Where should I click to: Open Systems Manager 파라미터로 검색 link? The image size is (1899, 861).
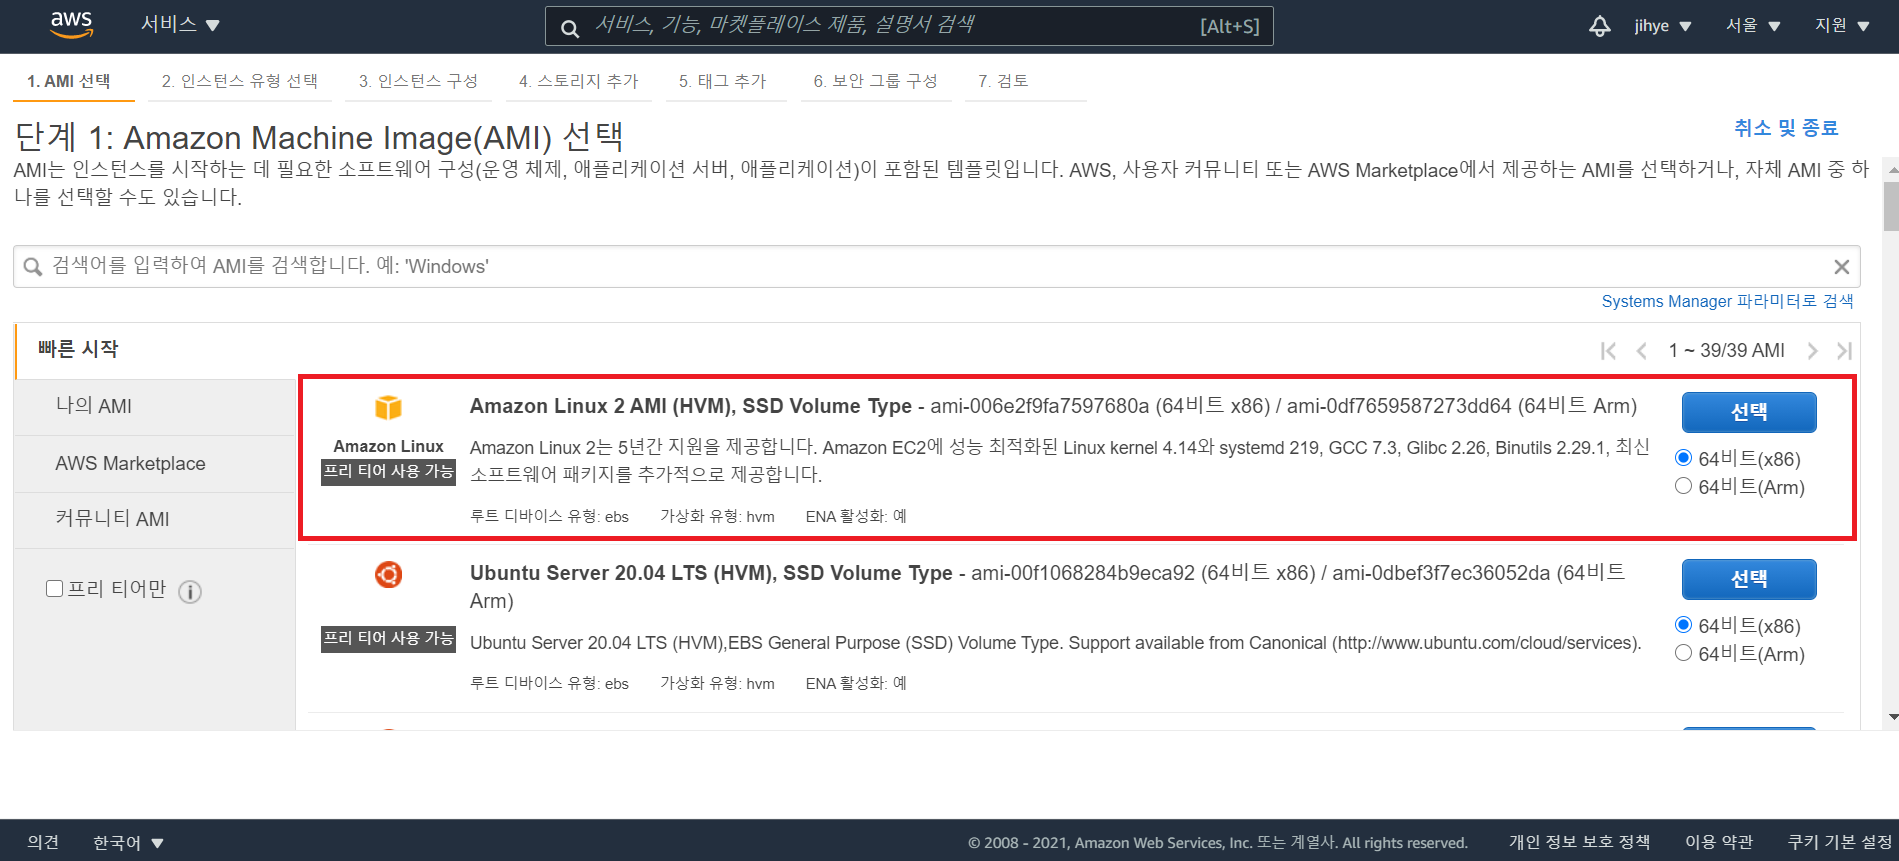(x=1727, y=301)
